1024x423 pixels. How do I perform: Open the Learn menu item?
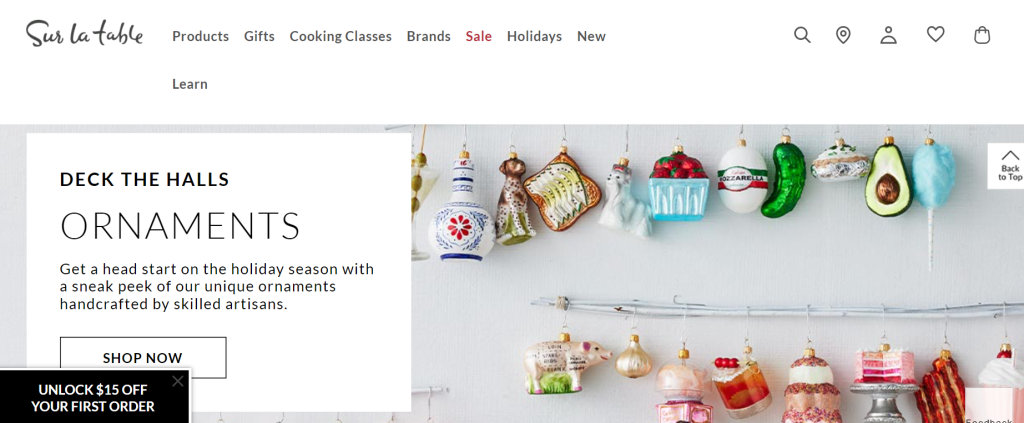click(190, 84)
